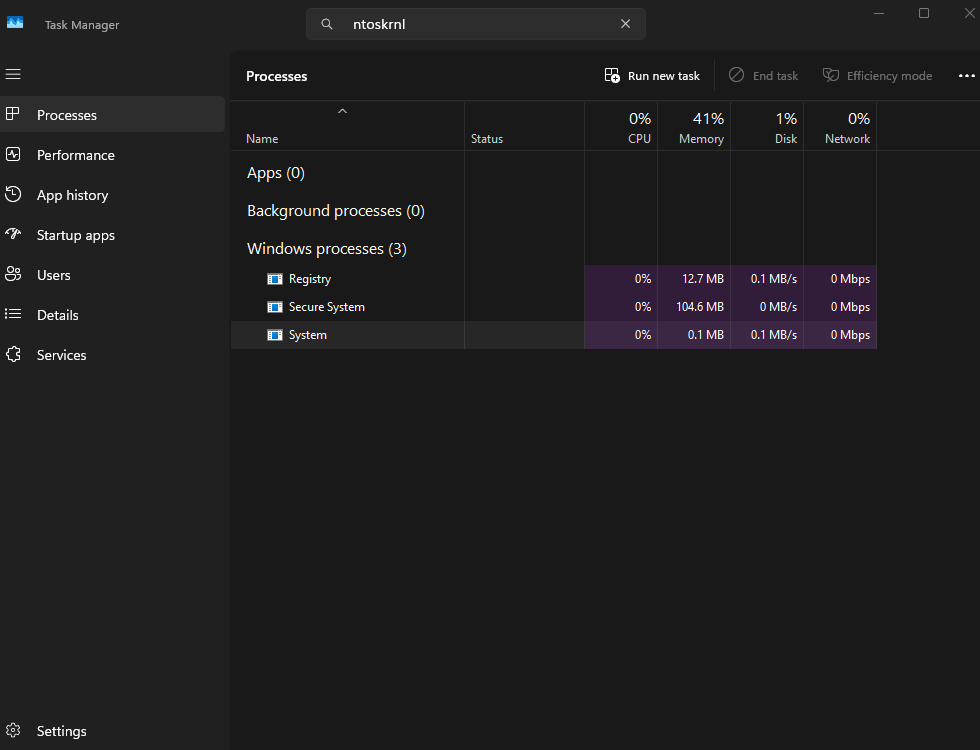Click the sort arrow above Name column
Viewport: 980px width, 750px height.
click(342, 111)
